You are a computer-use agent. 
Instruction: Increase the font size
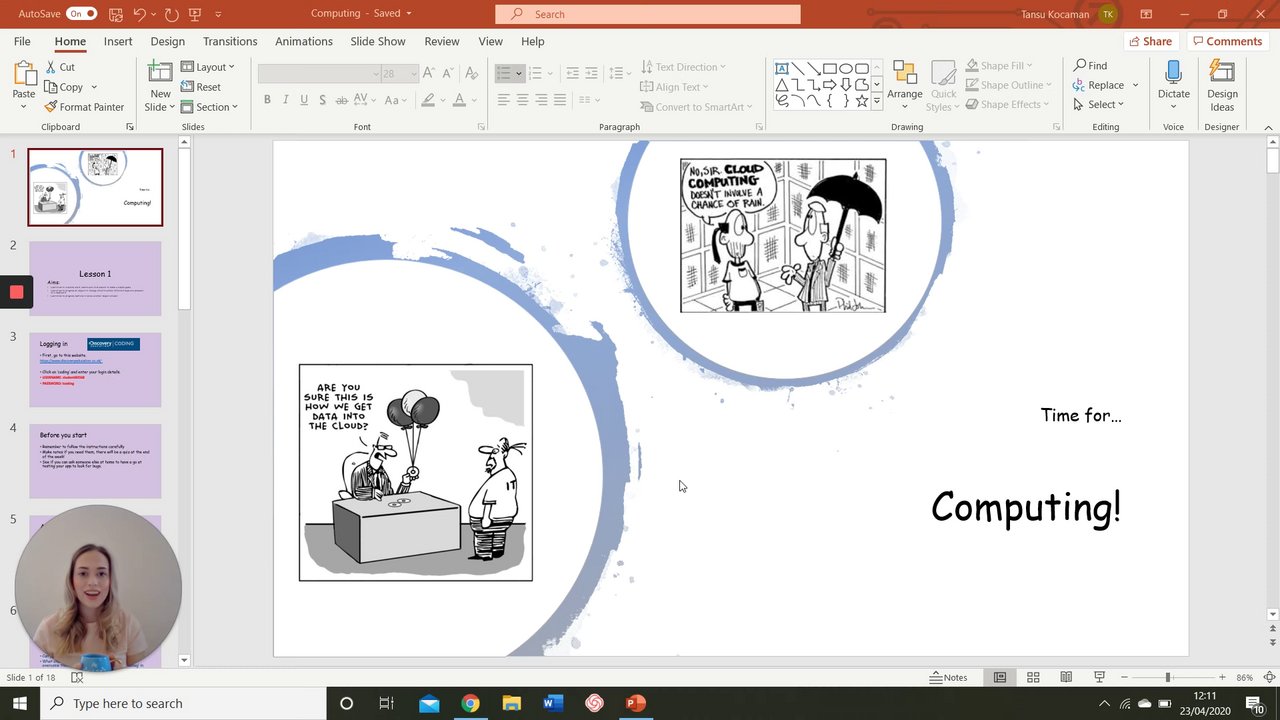point(428,73)
